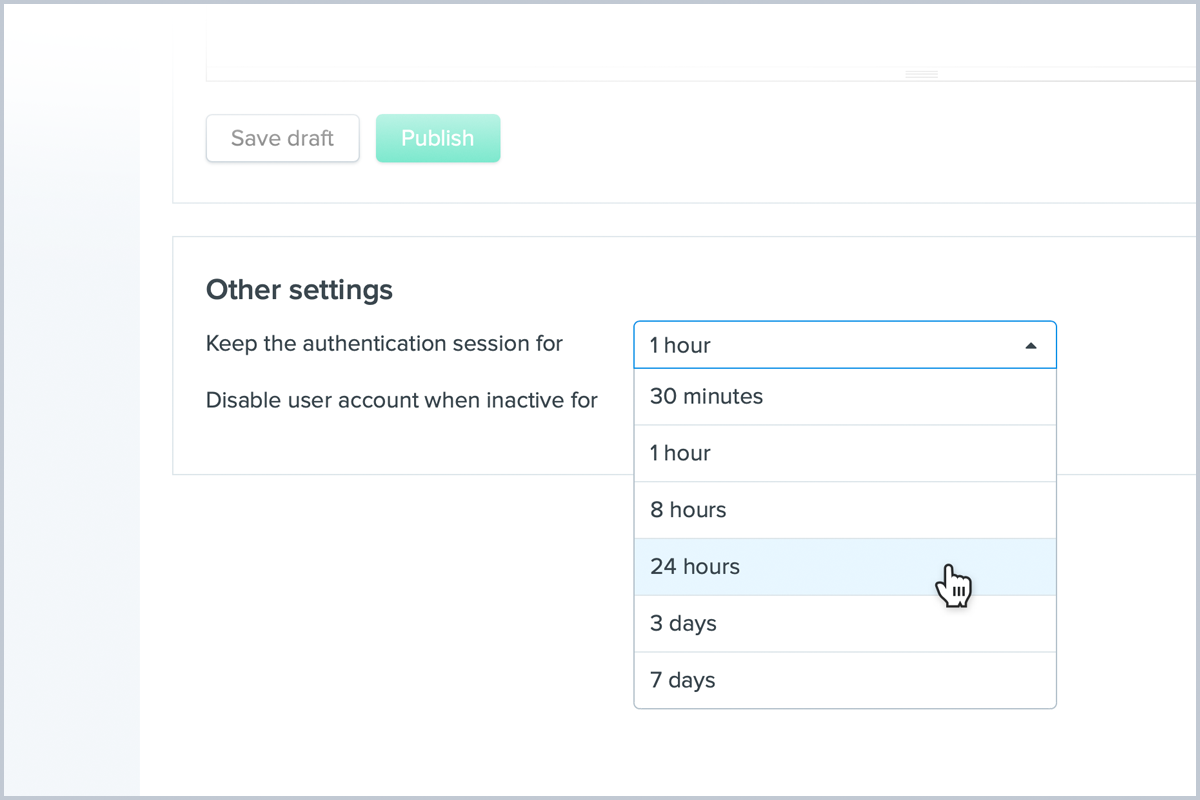This screenshot has width=1200, height=800.
Task: Click the 'Other settings' heading
Action: pyautogui.click(x=299, y=290)
